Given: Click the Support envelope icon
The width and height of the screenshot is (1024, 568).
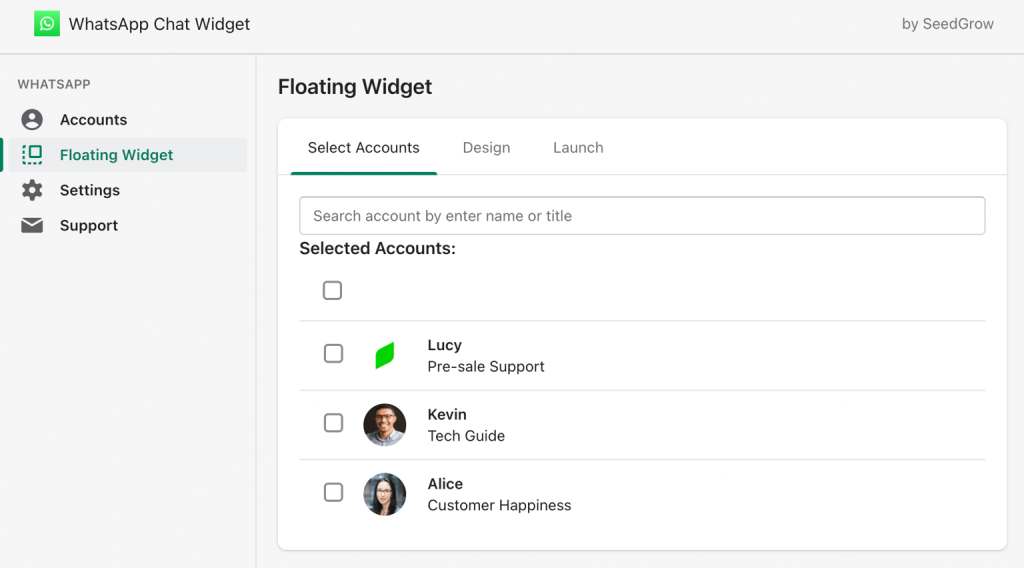Looking at the screenshot, I should [x=32, y=226].
